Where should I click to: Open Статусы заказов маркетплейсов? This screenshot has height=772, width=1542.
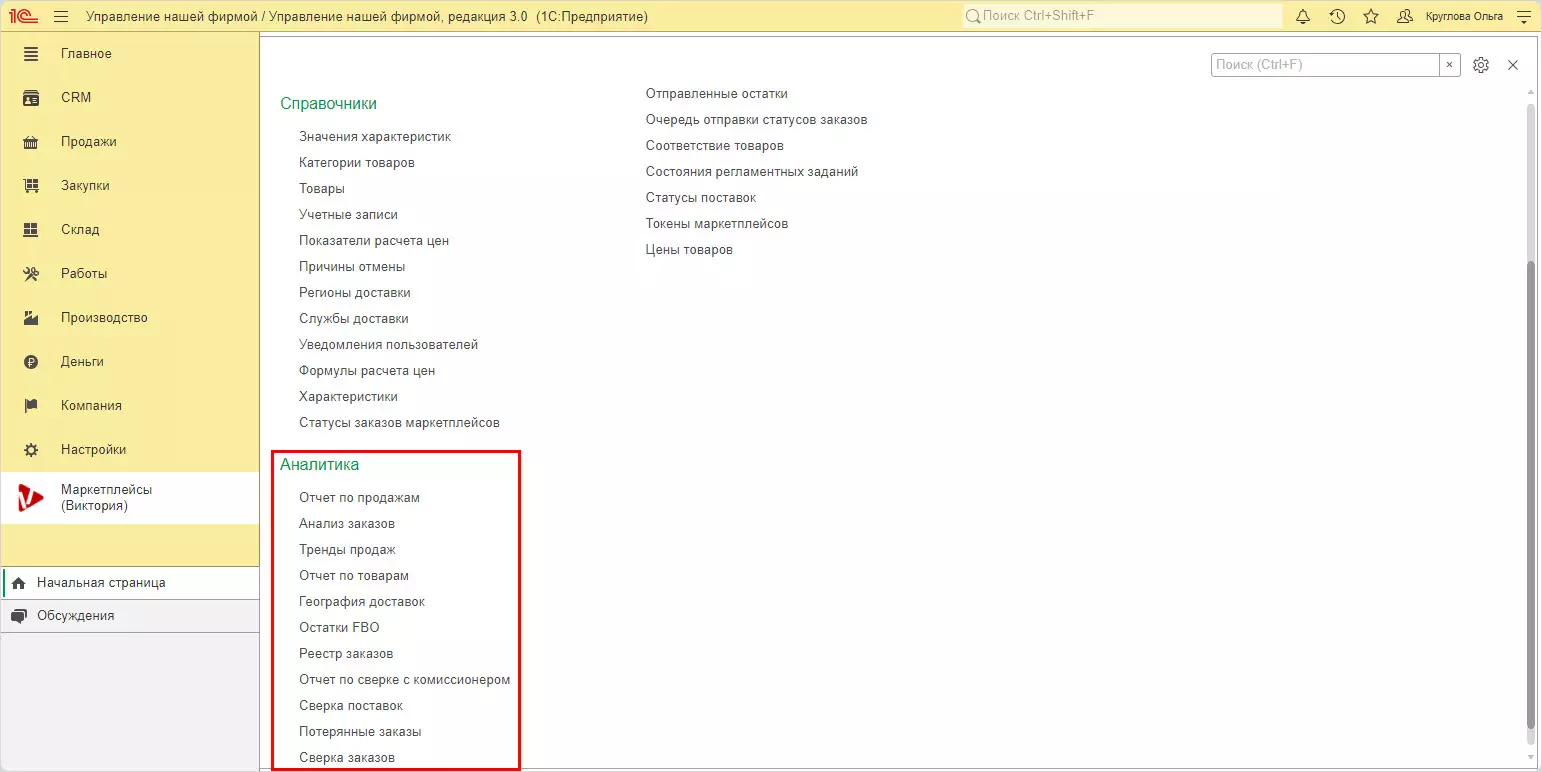pos(399,423)
